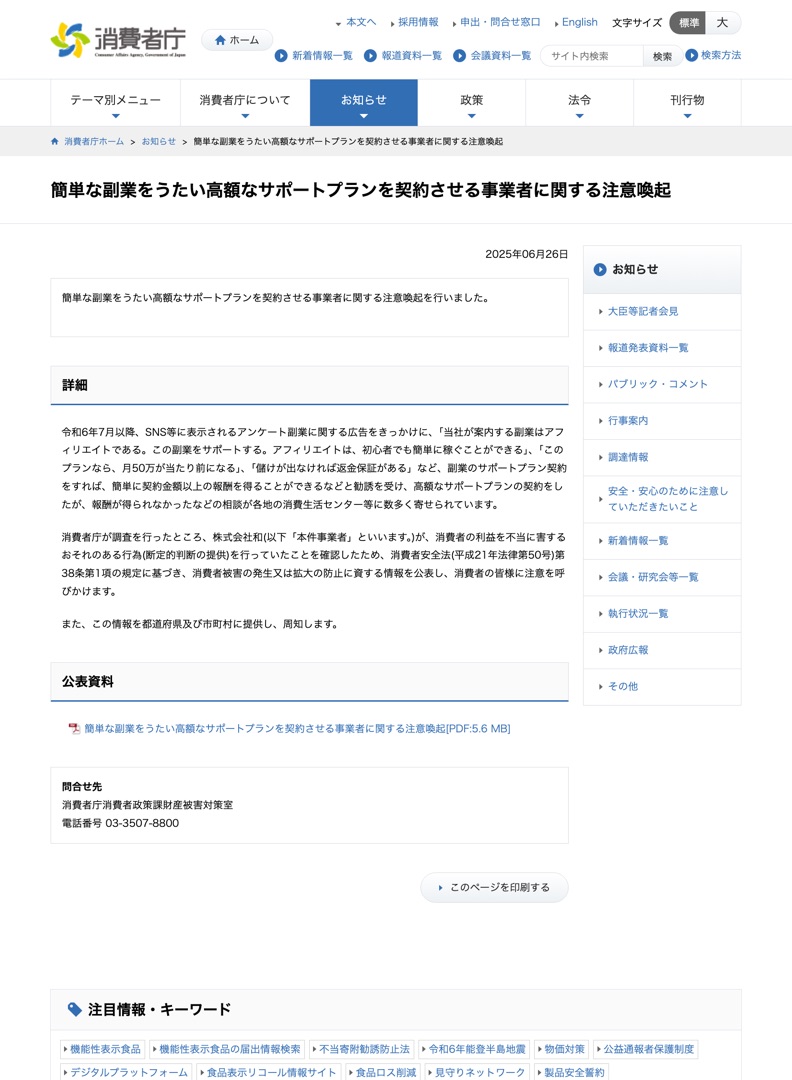Open the 注意喚起 PDF document link
This screenshot has height=1080, width=792.
(x=297, y=729)
